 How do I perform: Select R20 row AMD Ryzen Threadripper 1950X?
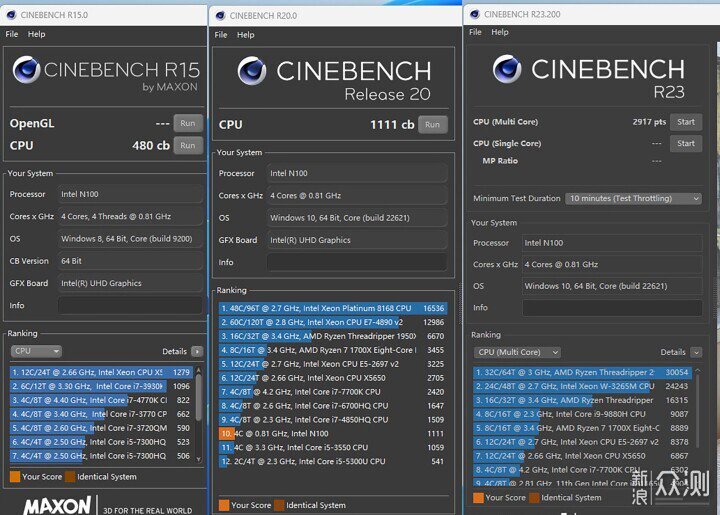click(x=332, y=336)
